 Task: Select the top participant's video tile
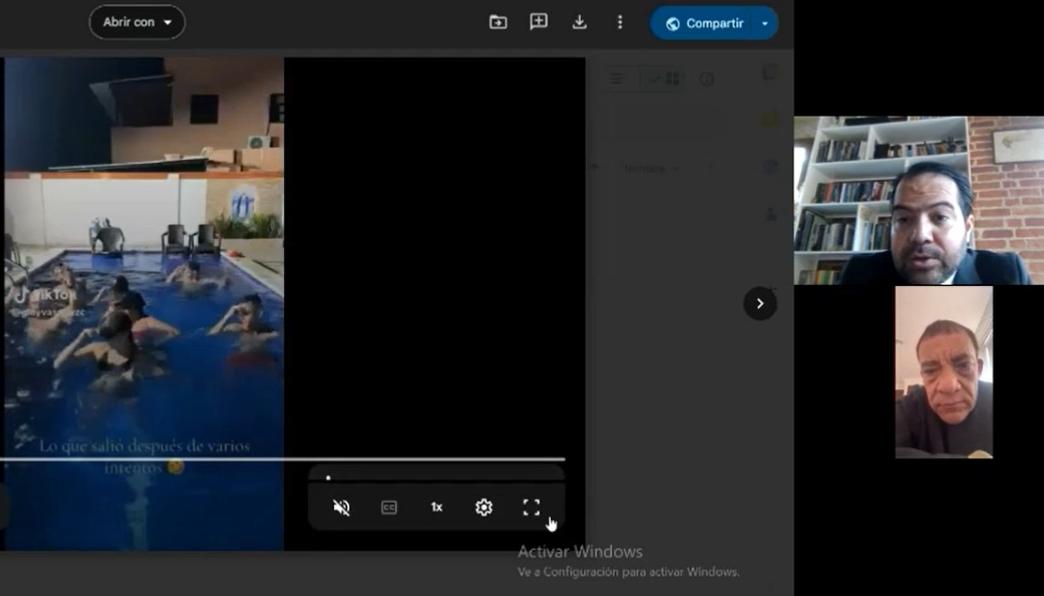point(918,200)
